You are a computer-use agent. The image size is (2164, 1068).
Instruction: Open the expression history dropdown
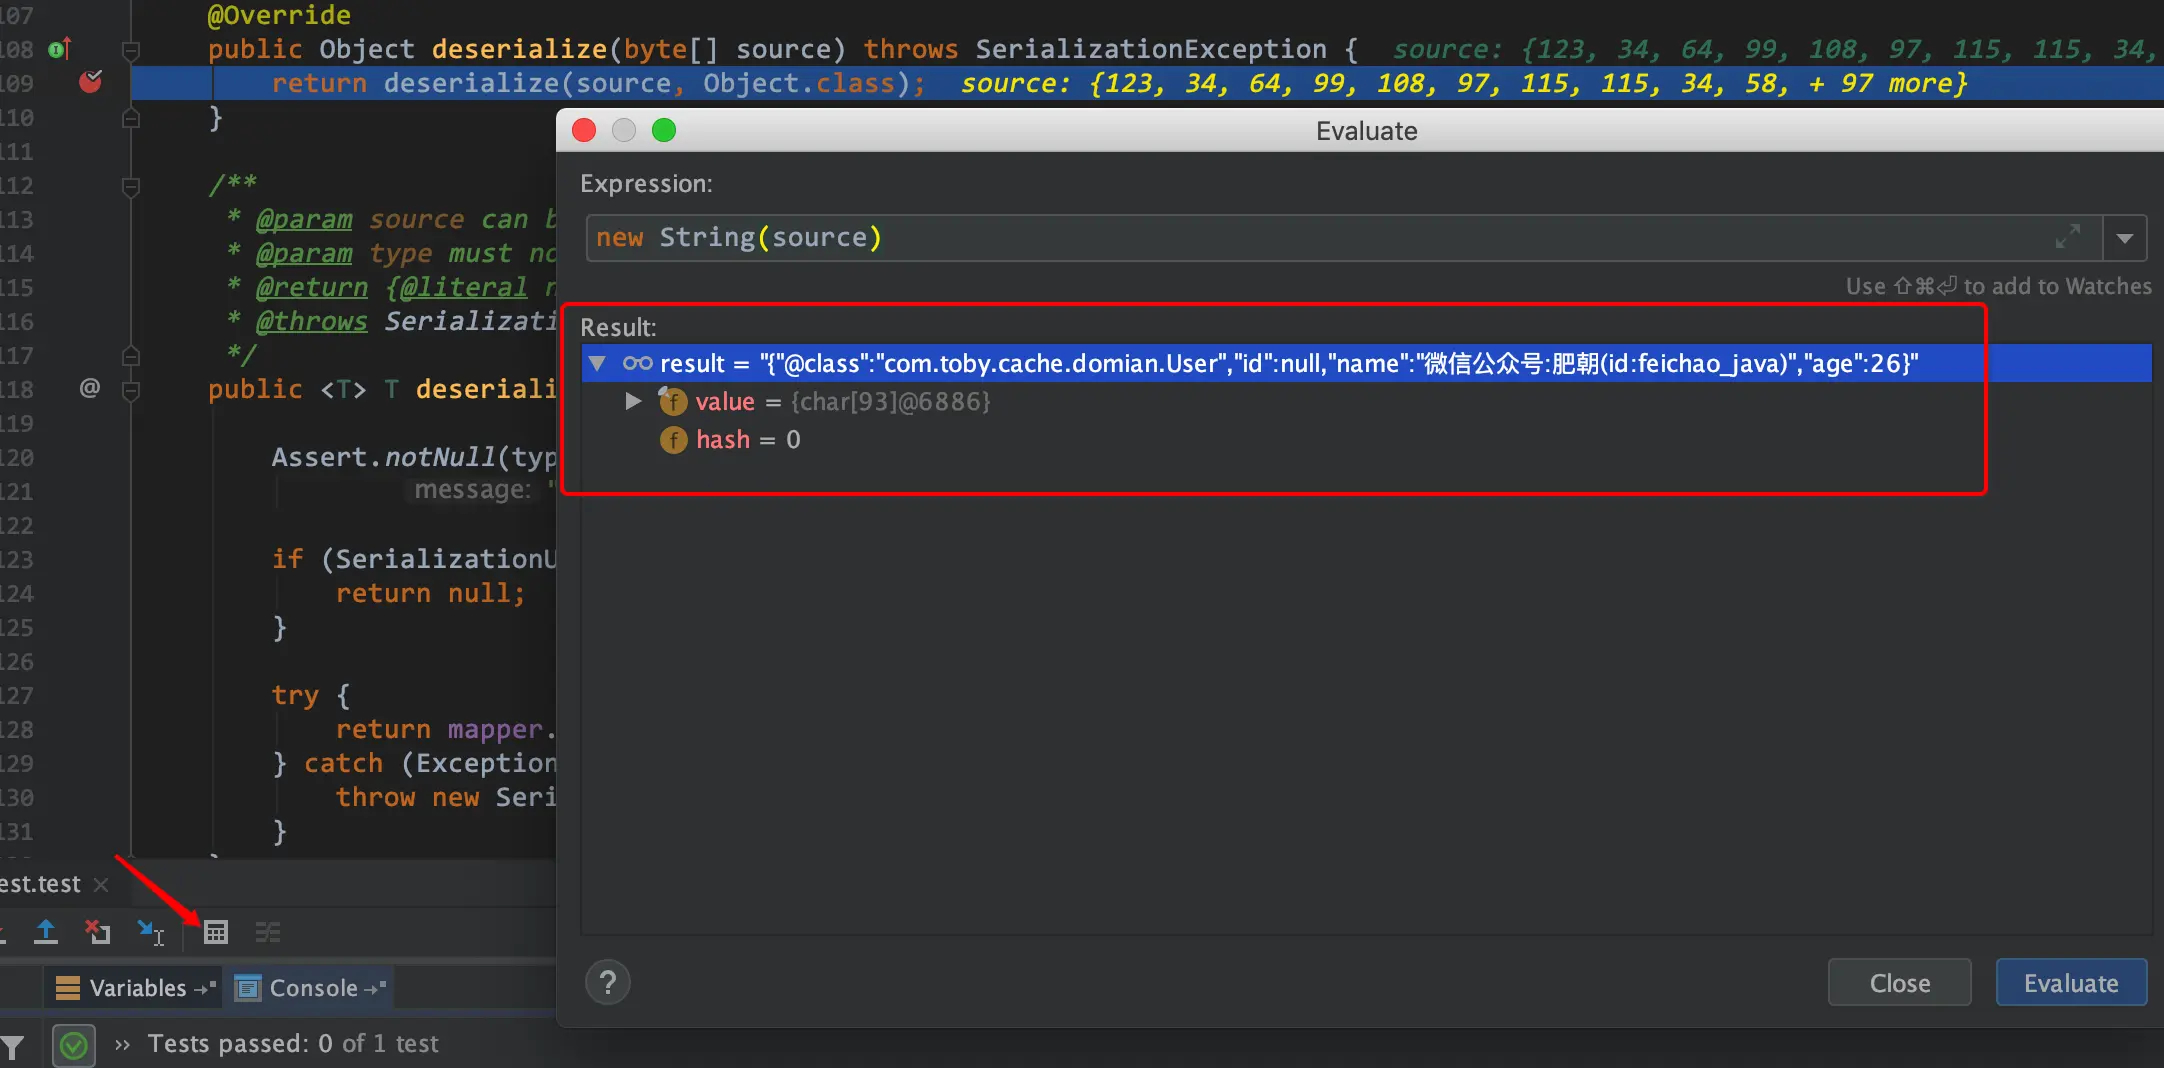pos(2125,238)
